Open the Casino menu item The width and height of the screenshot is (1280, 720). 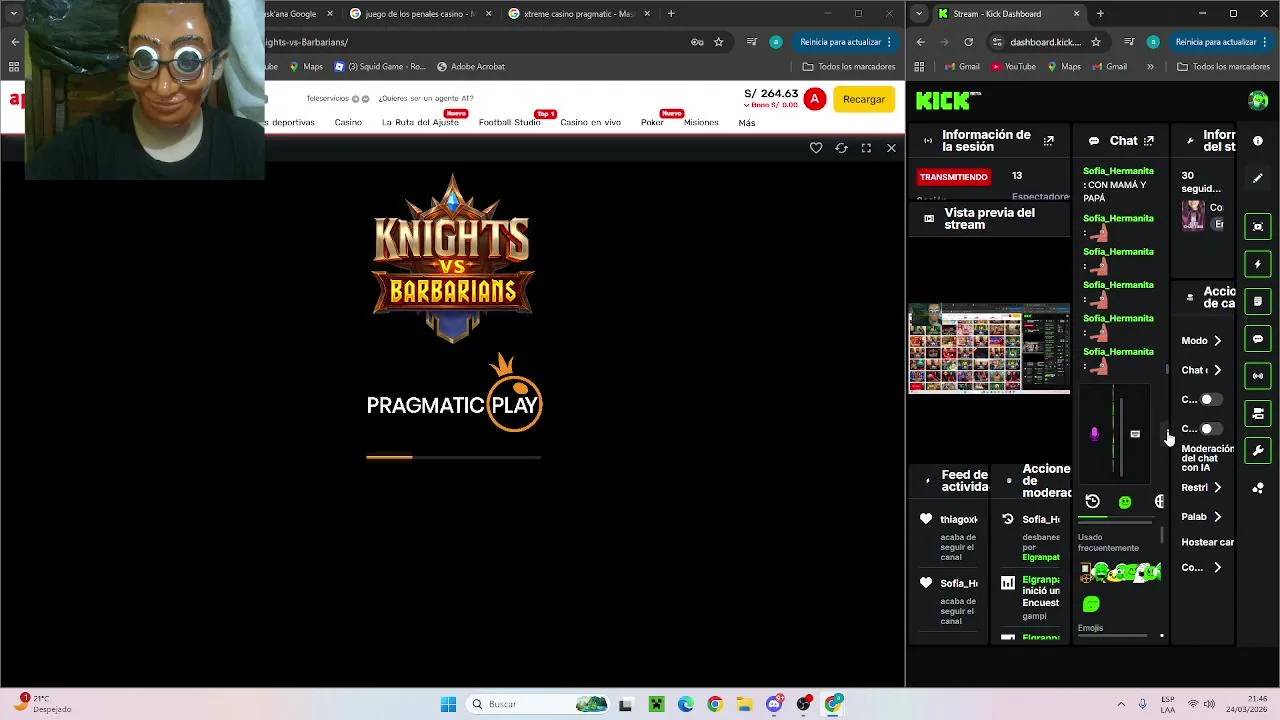coord(348,123)
